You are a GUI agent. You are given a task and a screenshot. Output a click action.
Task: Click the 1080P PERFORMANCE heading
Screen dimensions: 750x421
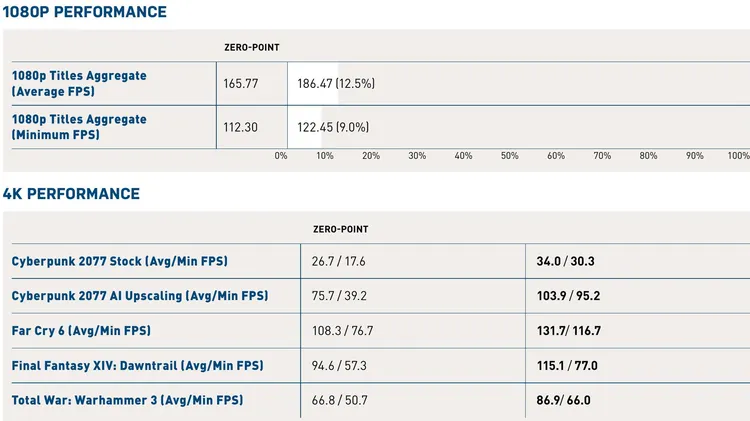(85, 12)
